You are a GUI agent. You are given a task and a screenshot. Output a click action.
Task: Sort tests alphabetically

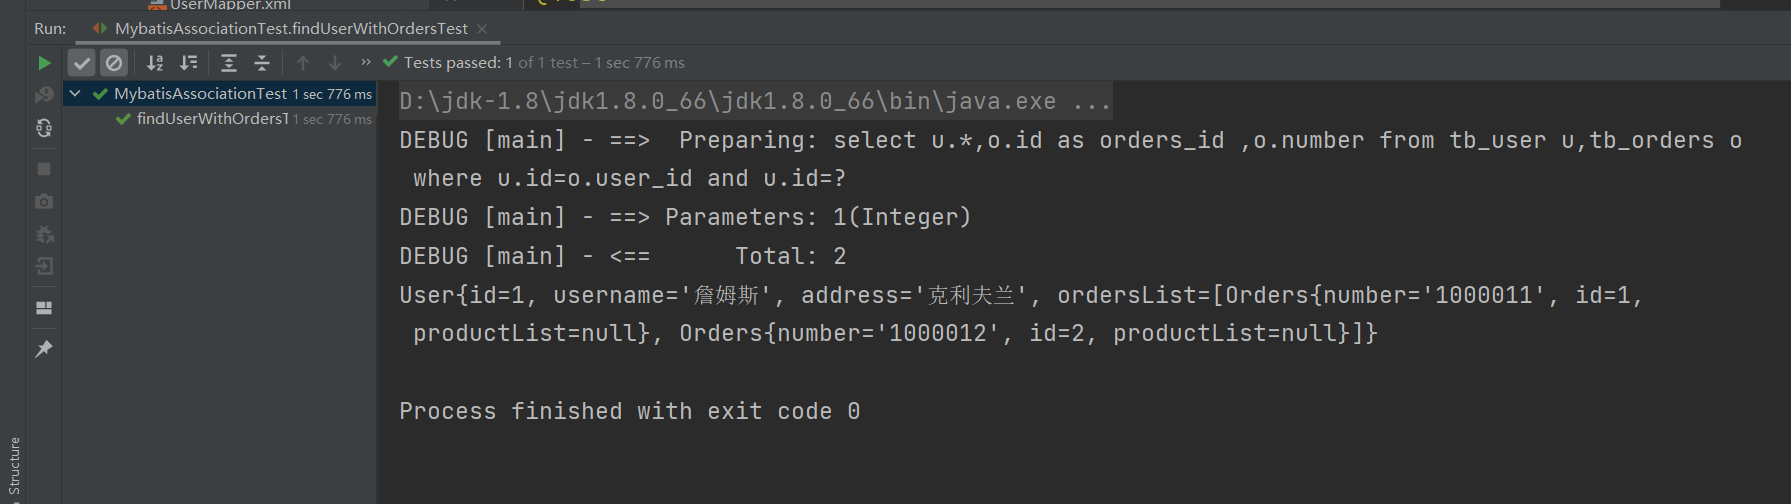tap(155, 63)
